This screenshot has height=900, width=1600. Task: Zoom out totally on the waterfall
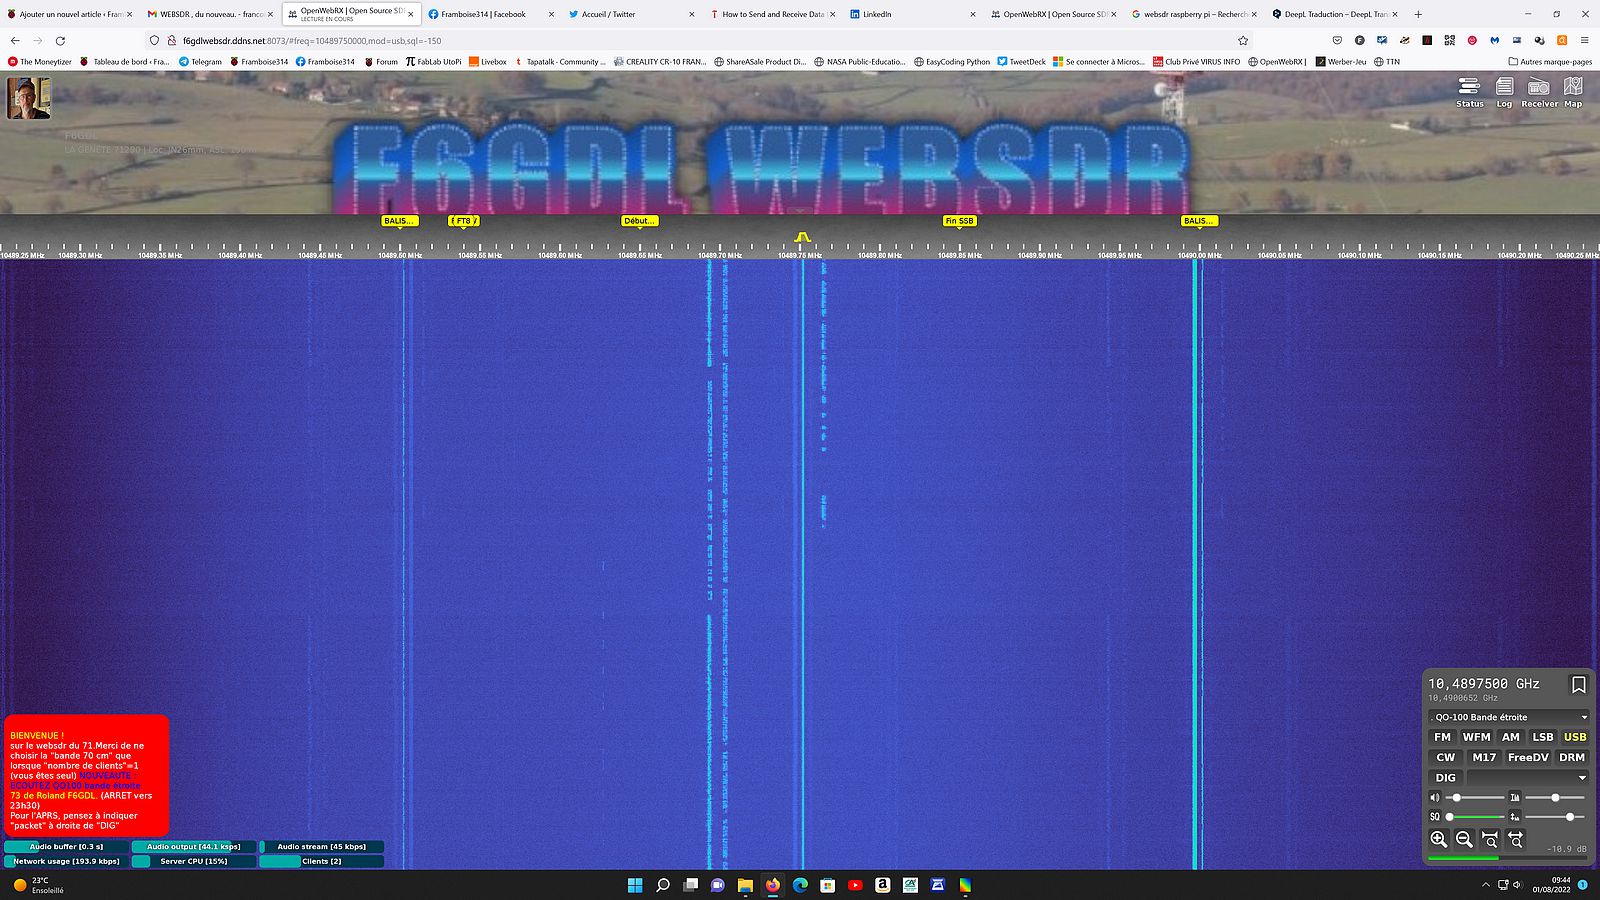[1515, 840]
